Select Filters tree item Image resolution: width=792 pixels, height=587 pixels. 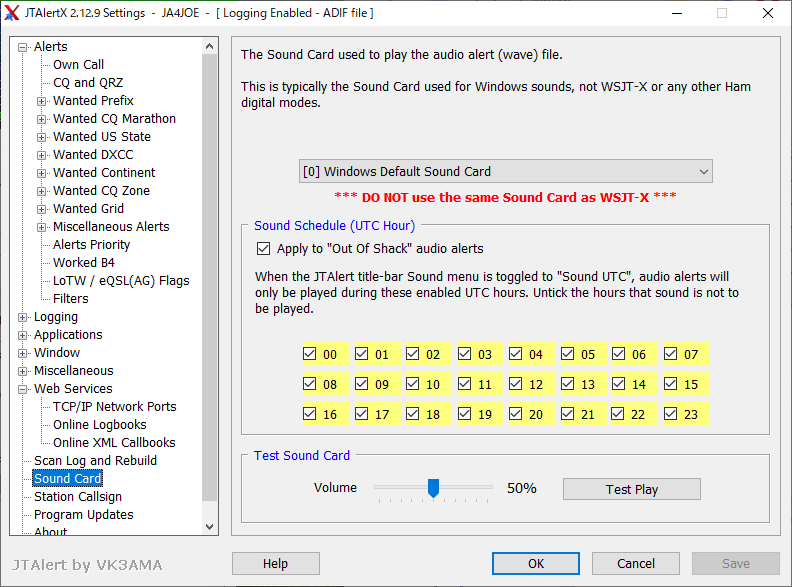71,299
